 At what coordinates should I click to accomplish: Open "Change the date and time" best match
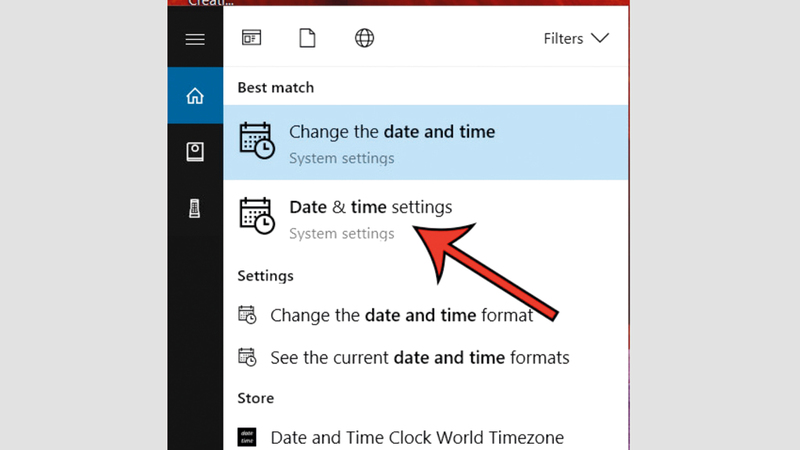click(391, 132)
